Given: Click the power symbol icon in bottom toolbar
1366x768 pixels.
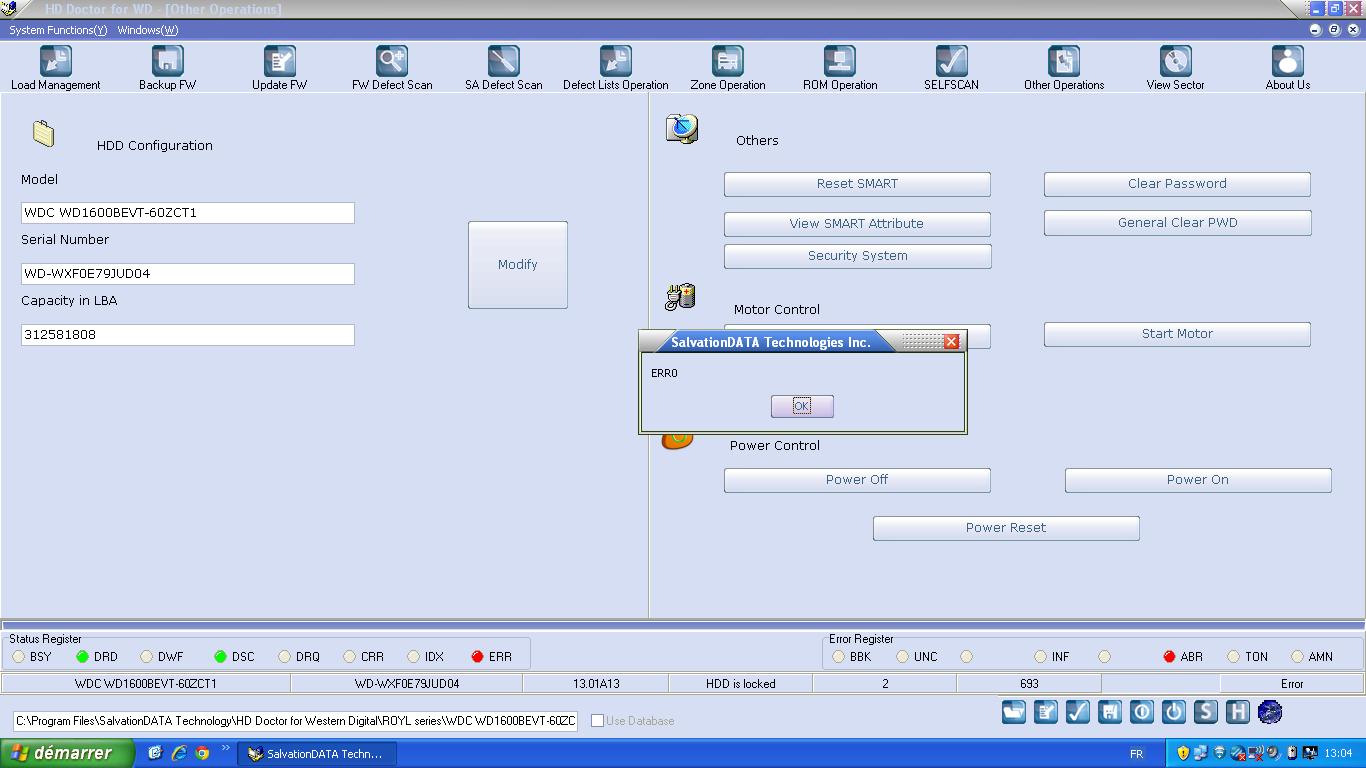Looking at the screenshot, I should [x=1174, y=712].
